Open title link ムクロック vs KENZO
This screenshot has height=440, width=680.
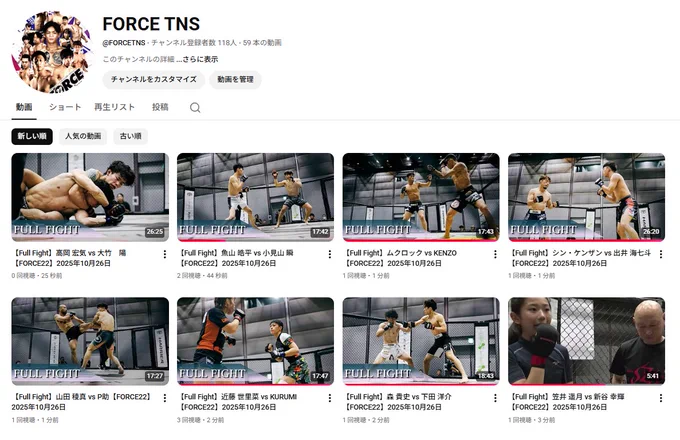pyautogui.click(x=400, y=258)
